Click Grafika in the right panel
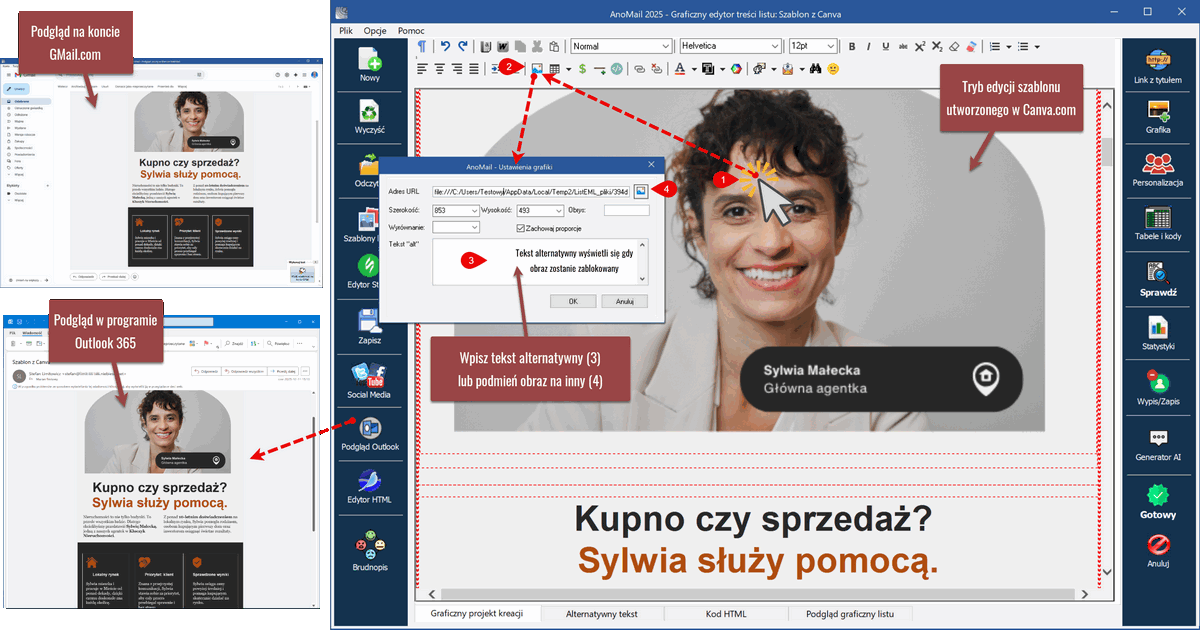 (x=1158, y=116)
